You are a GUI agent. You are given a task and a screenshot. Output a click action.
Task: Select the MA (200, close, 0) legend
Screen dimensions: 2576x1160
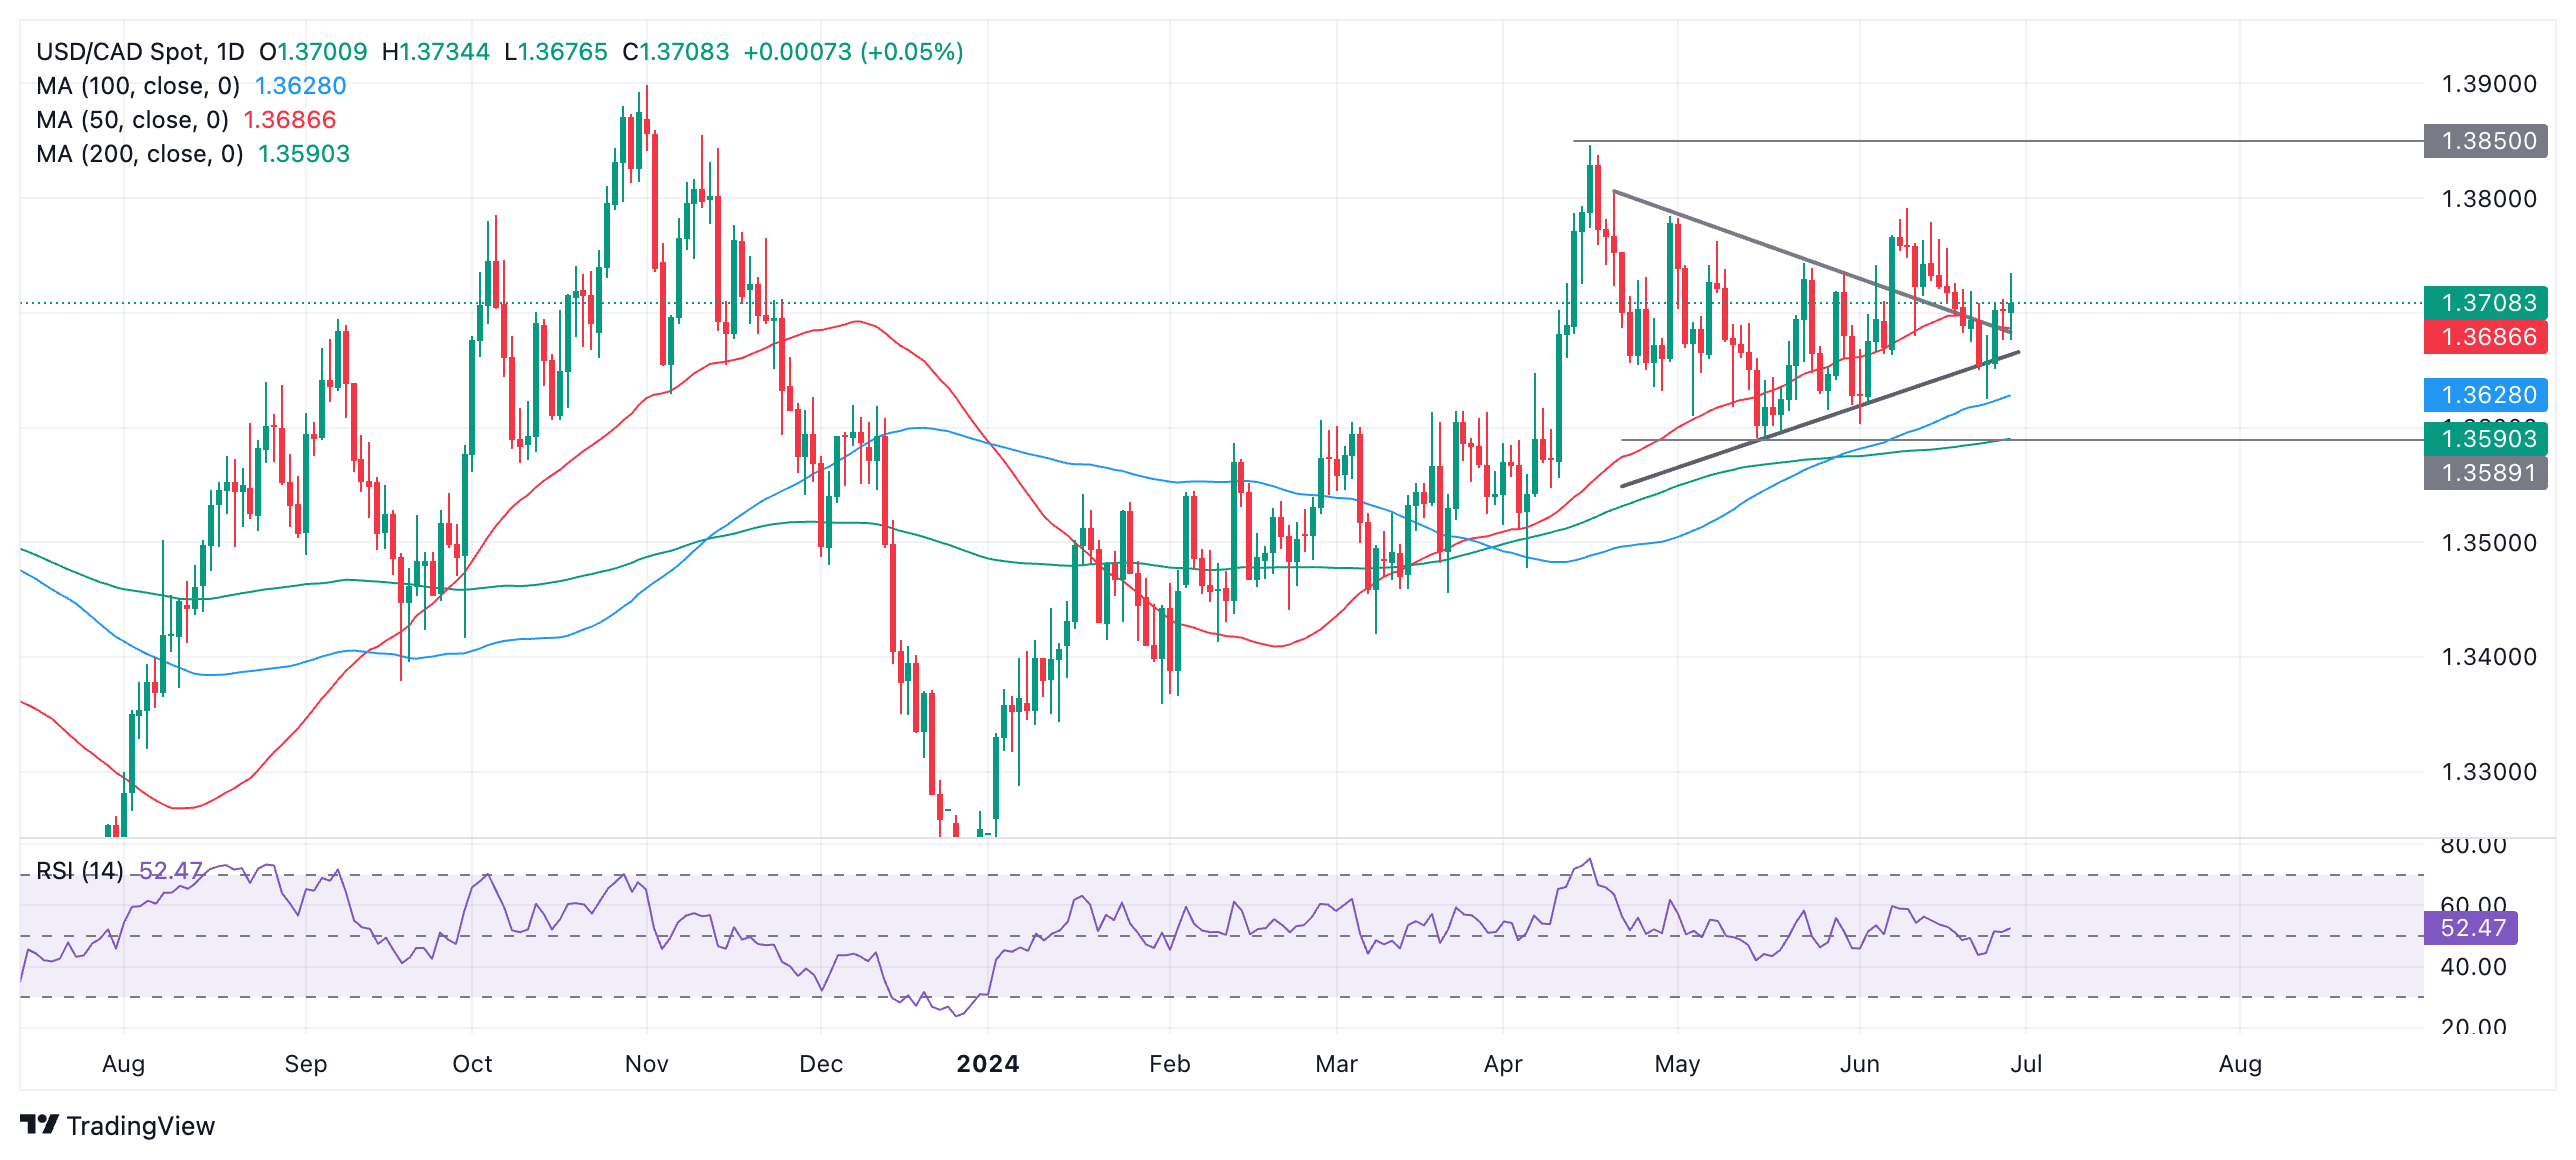pos(140,154)
